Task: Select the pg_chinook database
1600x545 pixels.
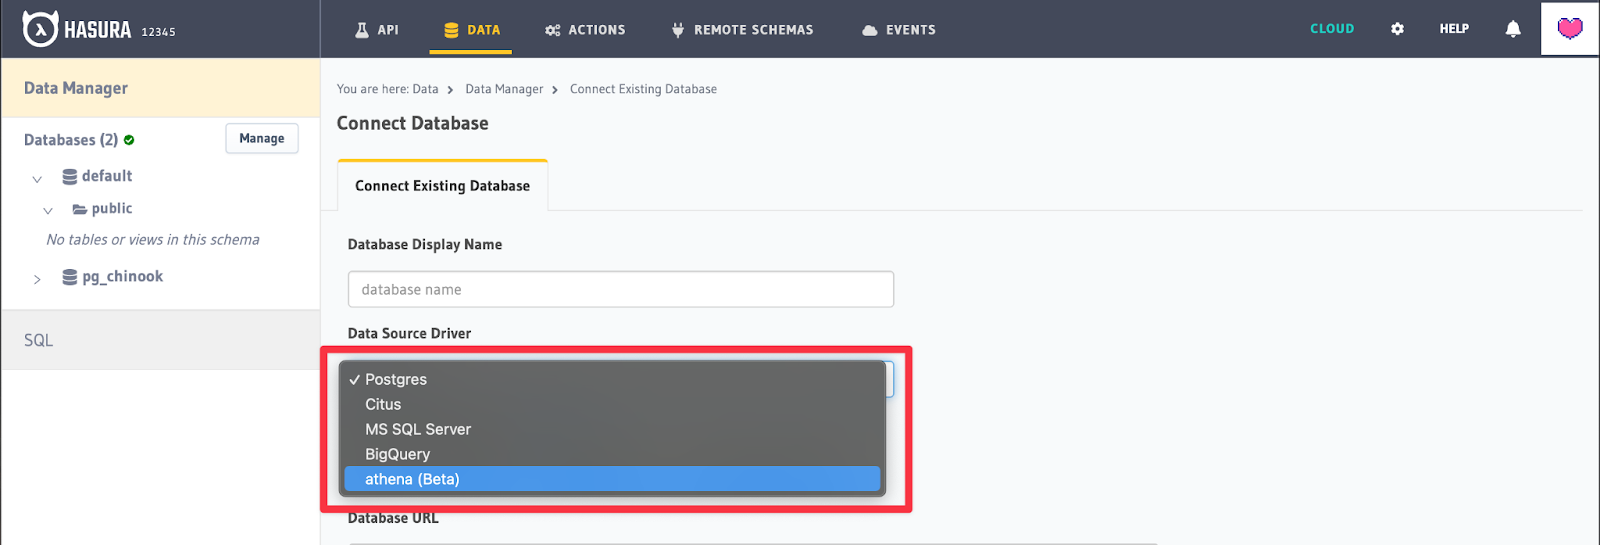Action: coord(122,277)
